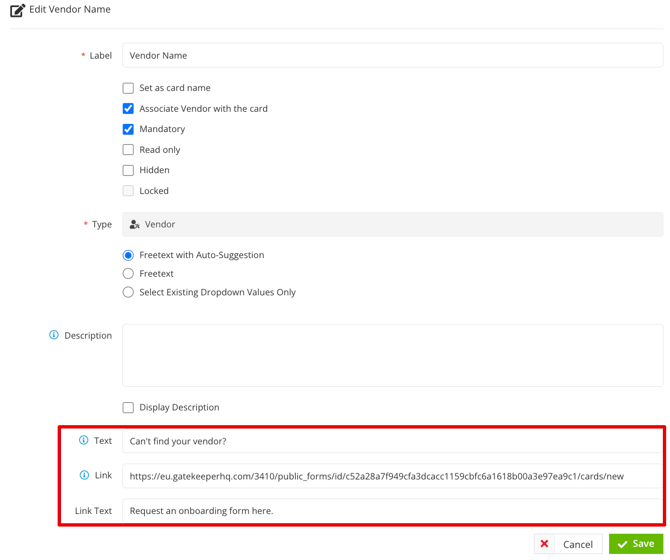Click the checkmark icon on Save button
The width and height of the screenshot is (670, 560).
(623, 544)
